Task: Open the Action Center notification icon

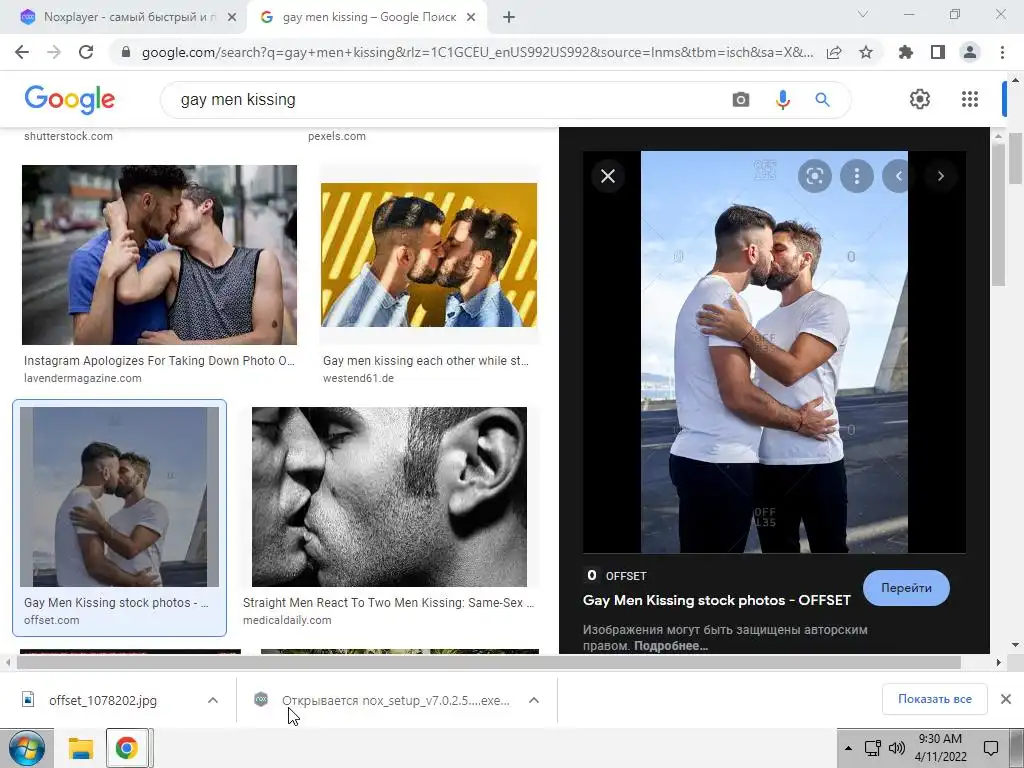Action: coord(991,748)
